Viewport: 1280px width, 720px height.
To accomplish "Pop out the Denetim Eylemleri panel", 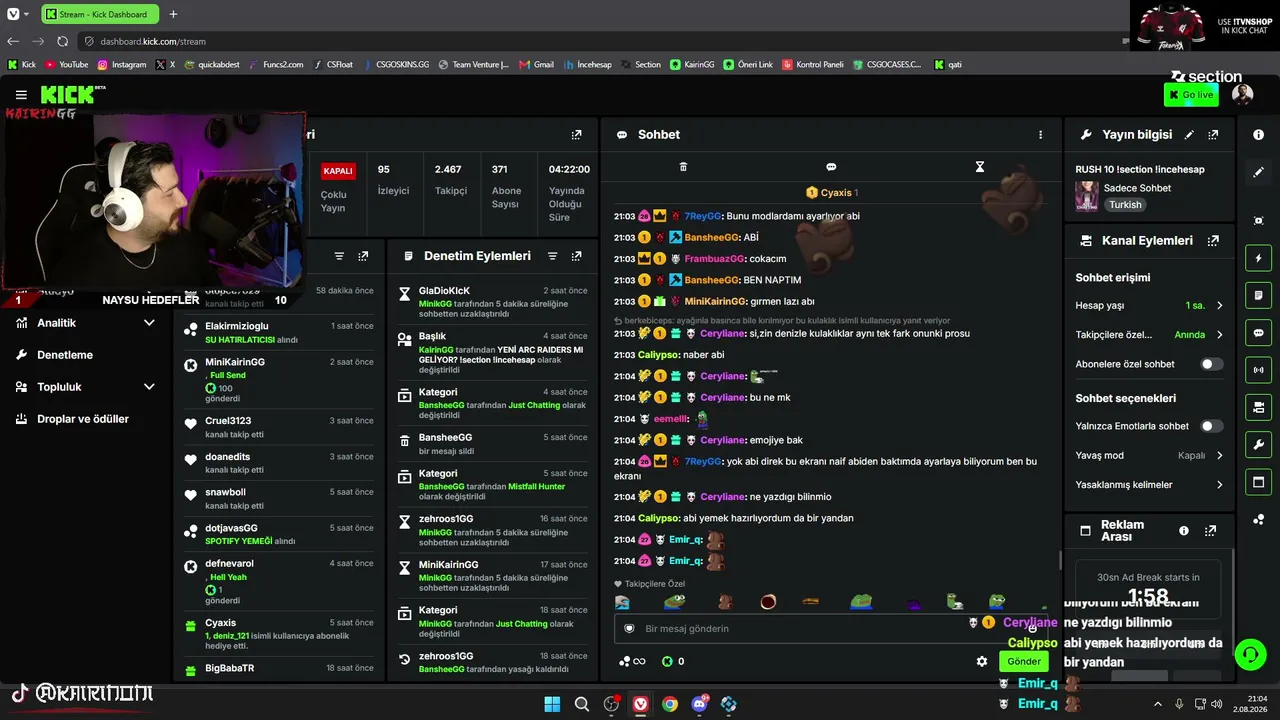I will pos(576,256).
